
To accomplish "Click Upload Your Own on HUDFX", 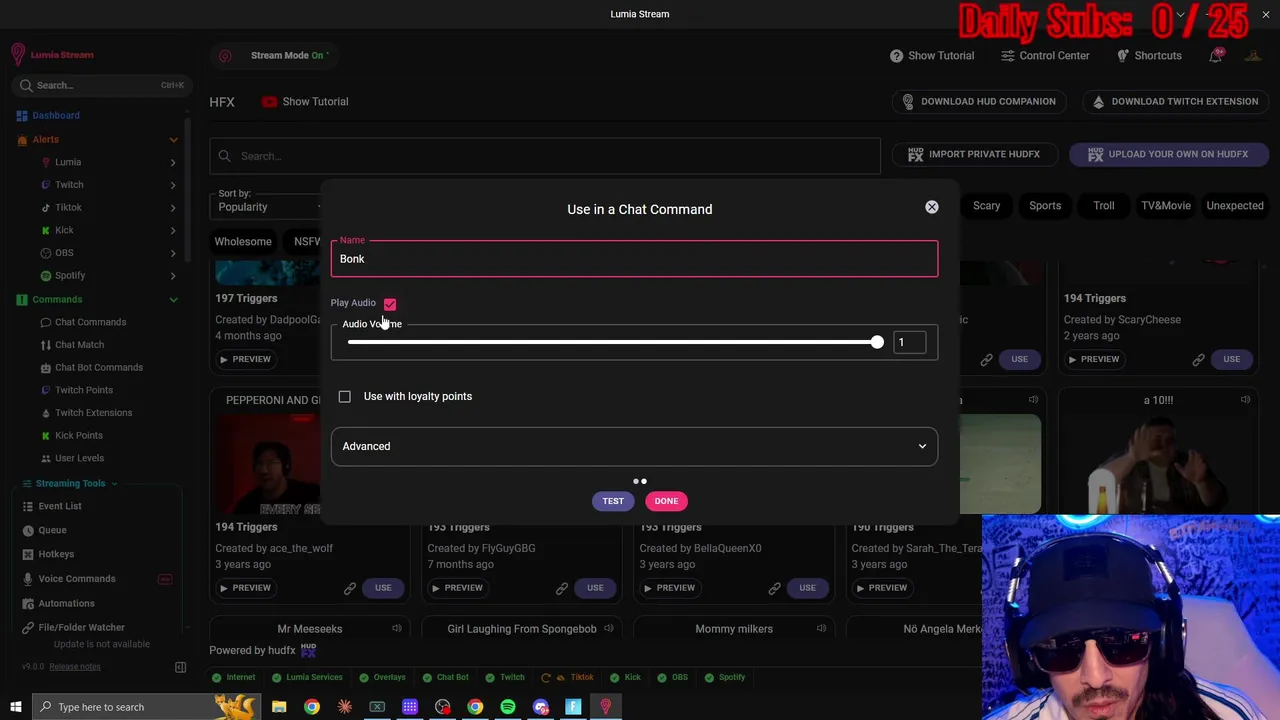I will tap(1168, 154).
